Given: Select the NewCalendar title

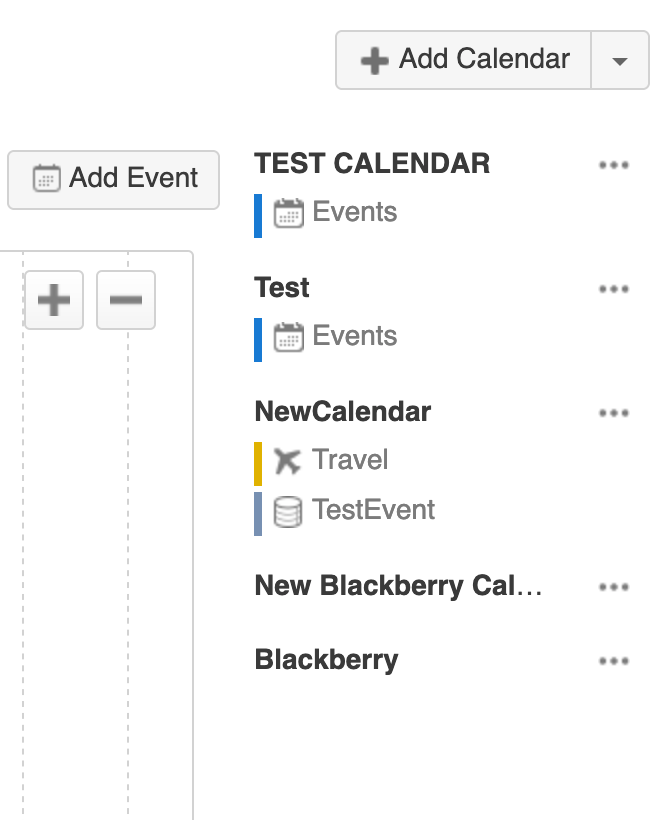Looking at the screenshot, I should click(x=343, y=411).
